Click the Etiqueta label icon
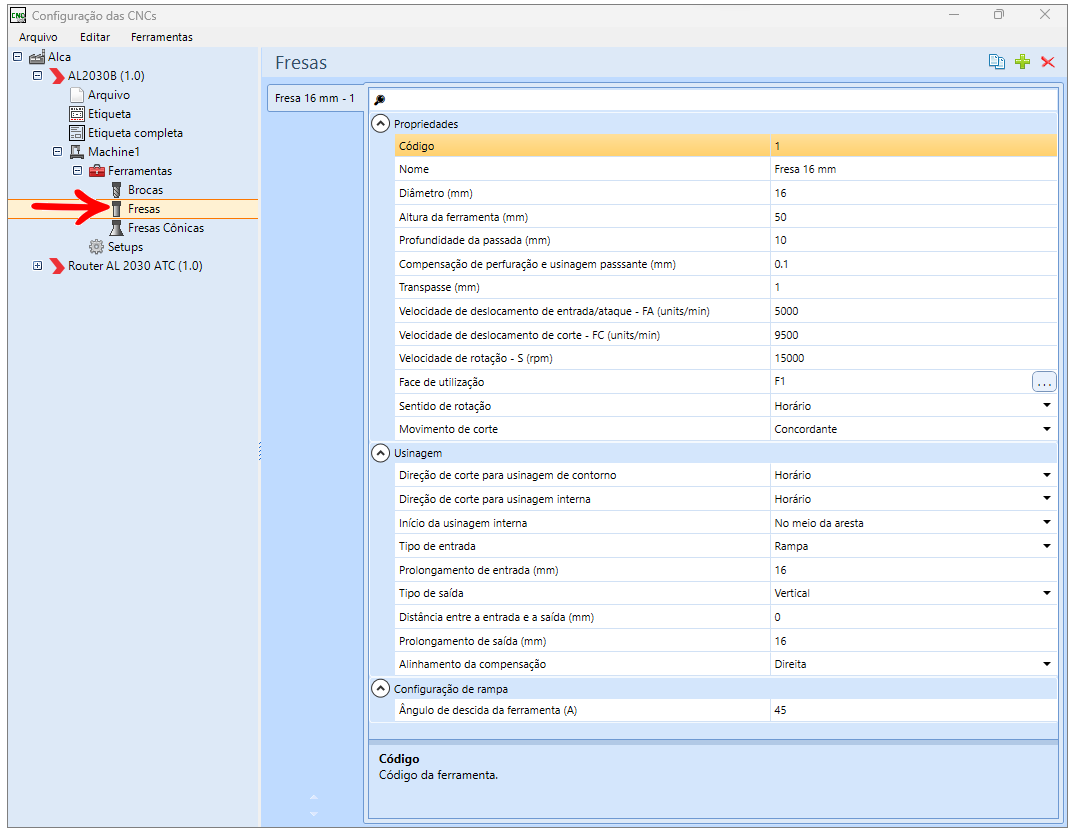 (77, 114)
